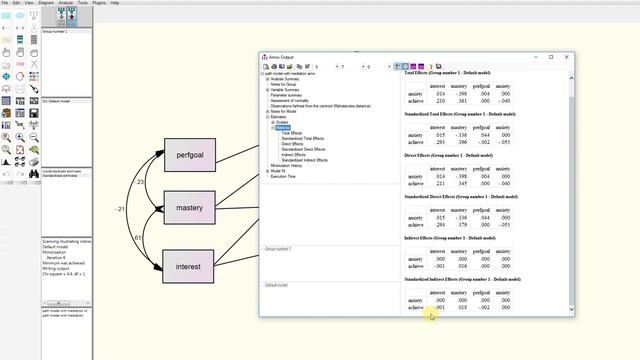Open the Select data files tool
The image size is (640, 360).
click(x=6, y=101)
